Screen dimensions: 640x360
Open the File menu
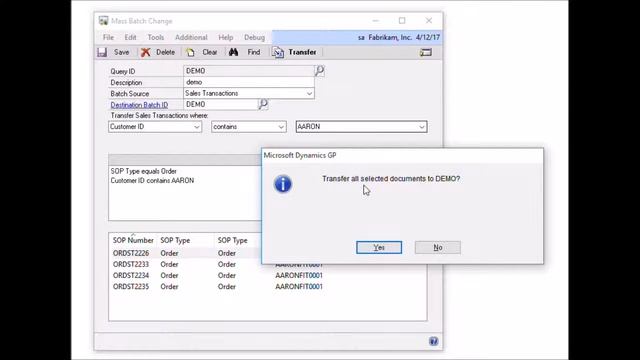[108, 37]
